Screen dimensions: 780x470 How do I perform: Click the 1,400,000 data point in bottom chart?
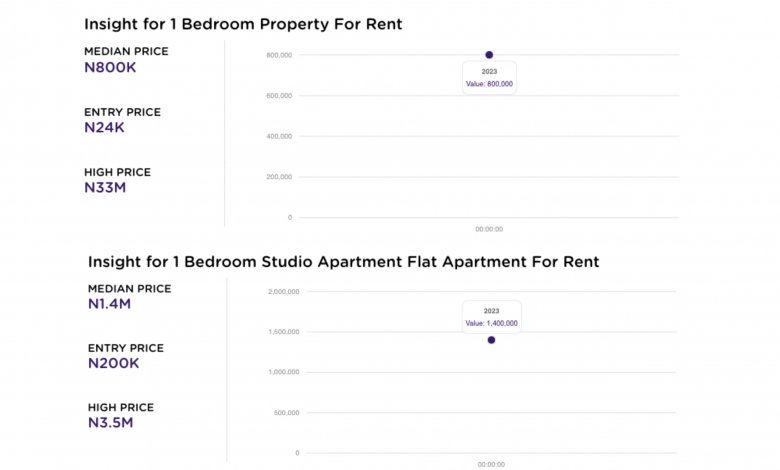pyautogui.click(x=491, y=340)
